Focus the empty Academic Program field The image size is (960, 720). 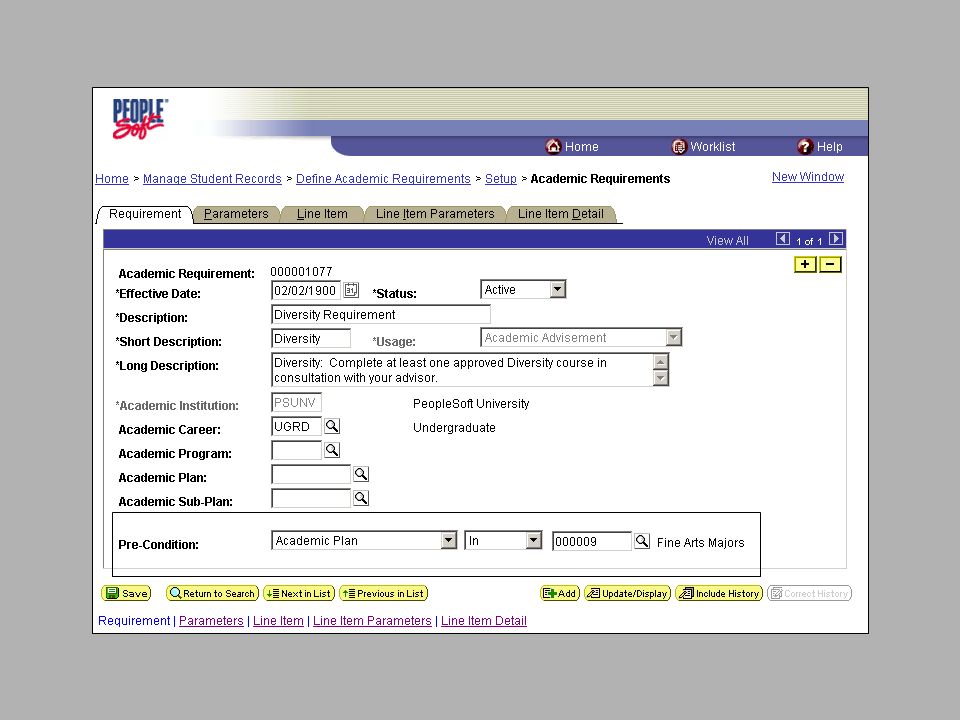[296, 451]
